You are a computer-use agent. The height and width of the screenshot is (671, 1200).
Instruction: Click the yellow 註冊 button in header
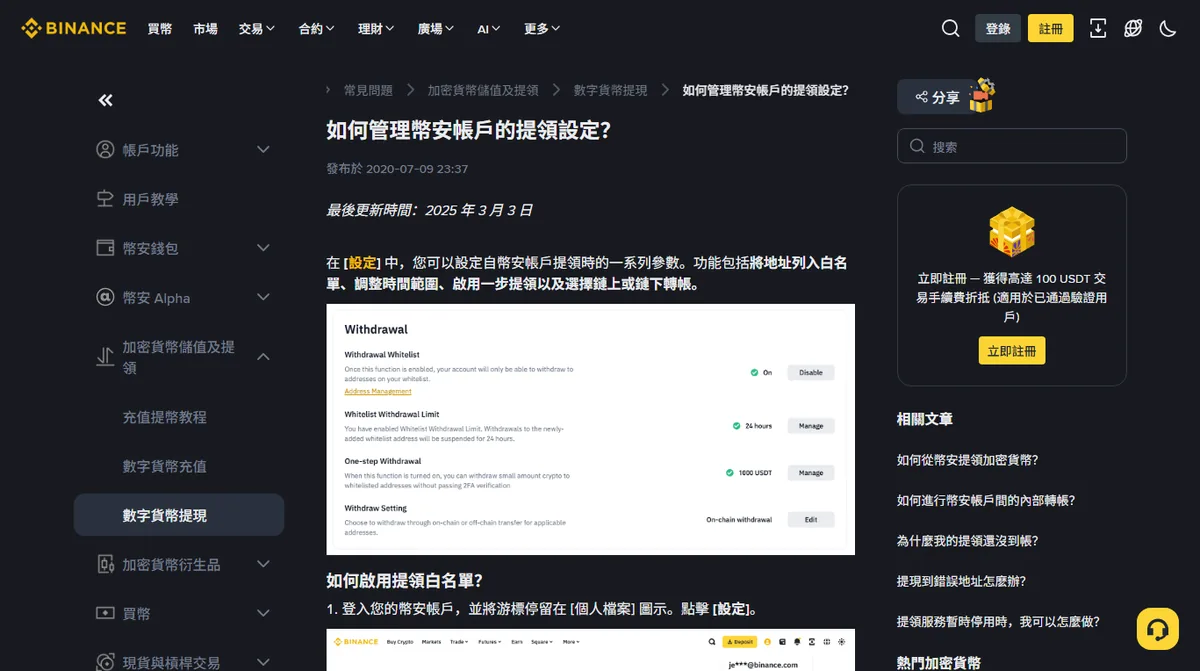coord(1051,28)
